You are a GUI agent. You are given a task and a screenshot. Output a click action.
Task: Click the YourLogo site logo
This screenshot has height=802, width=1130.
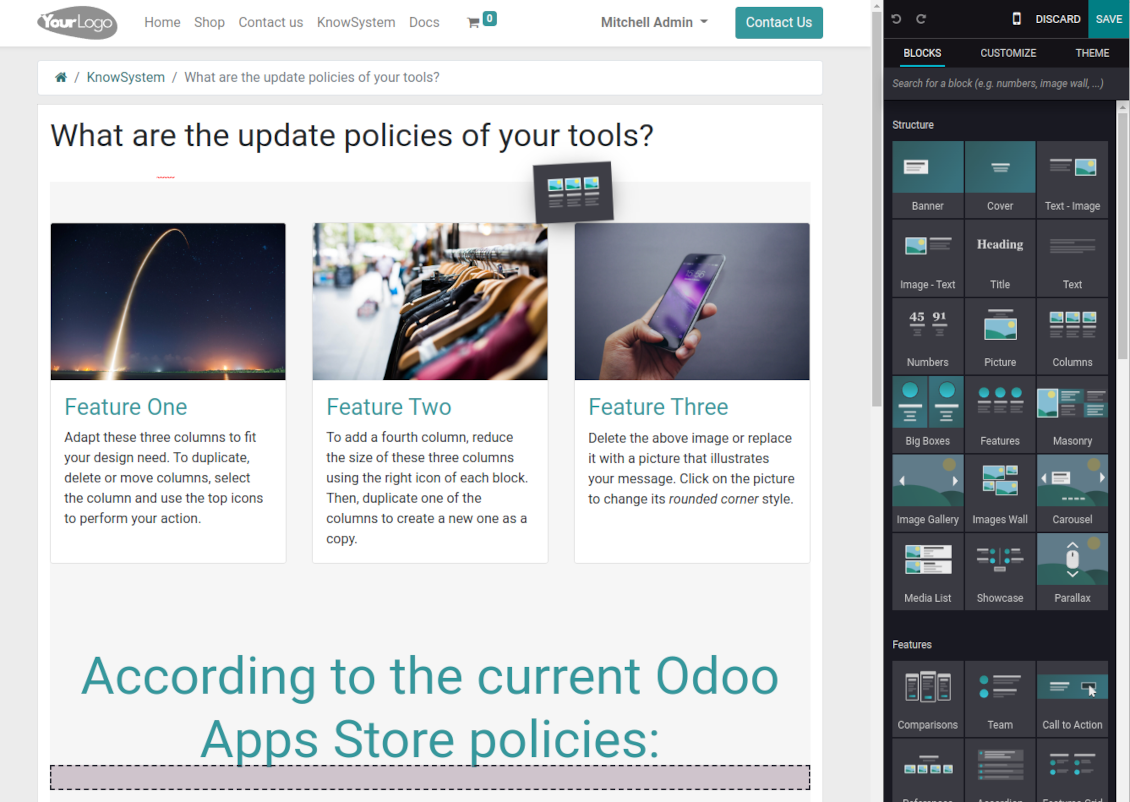click(x=77, y=22)
